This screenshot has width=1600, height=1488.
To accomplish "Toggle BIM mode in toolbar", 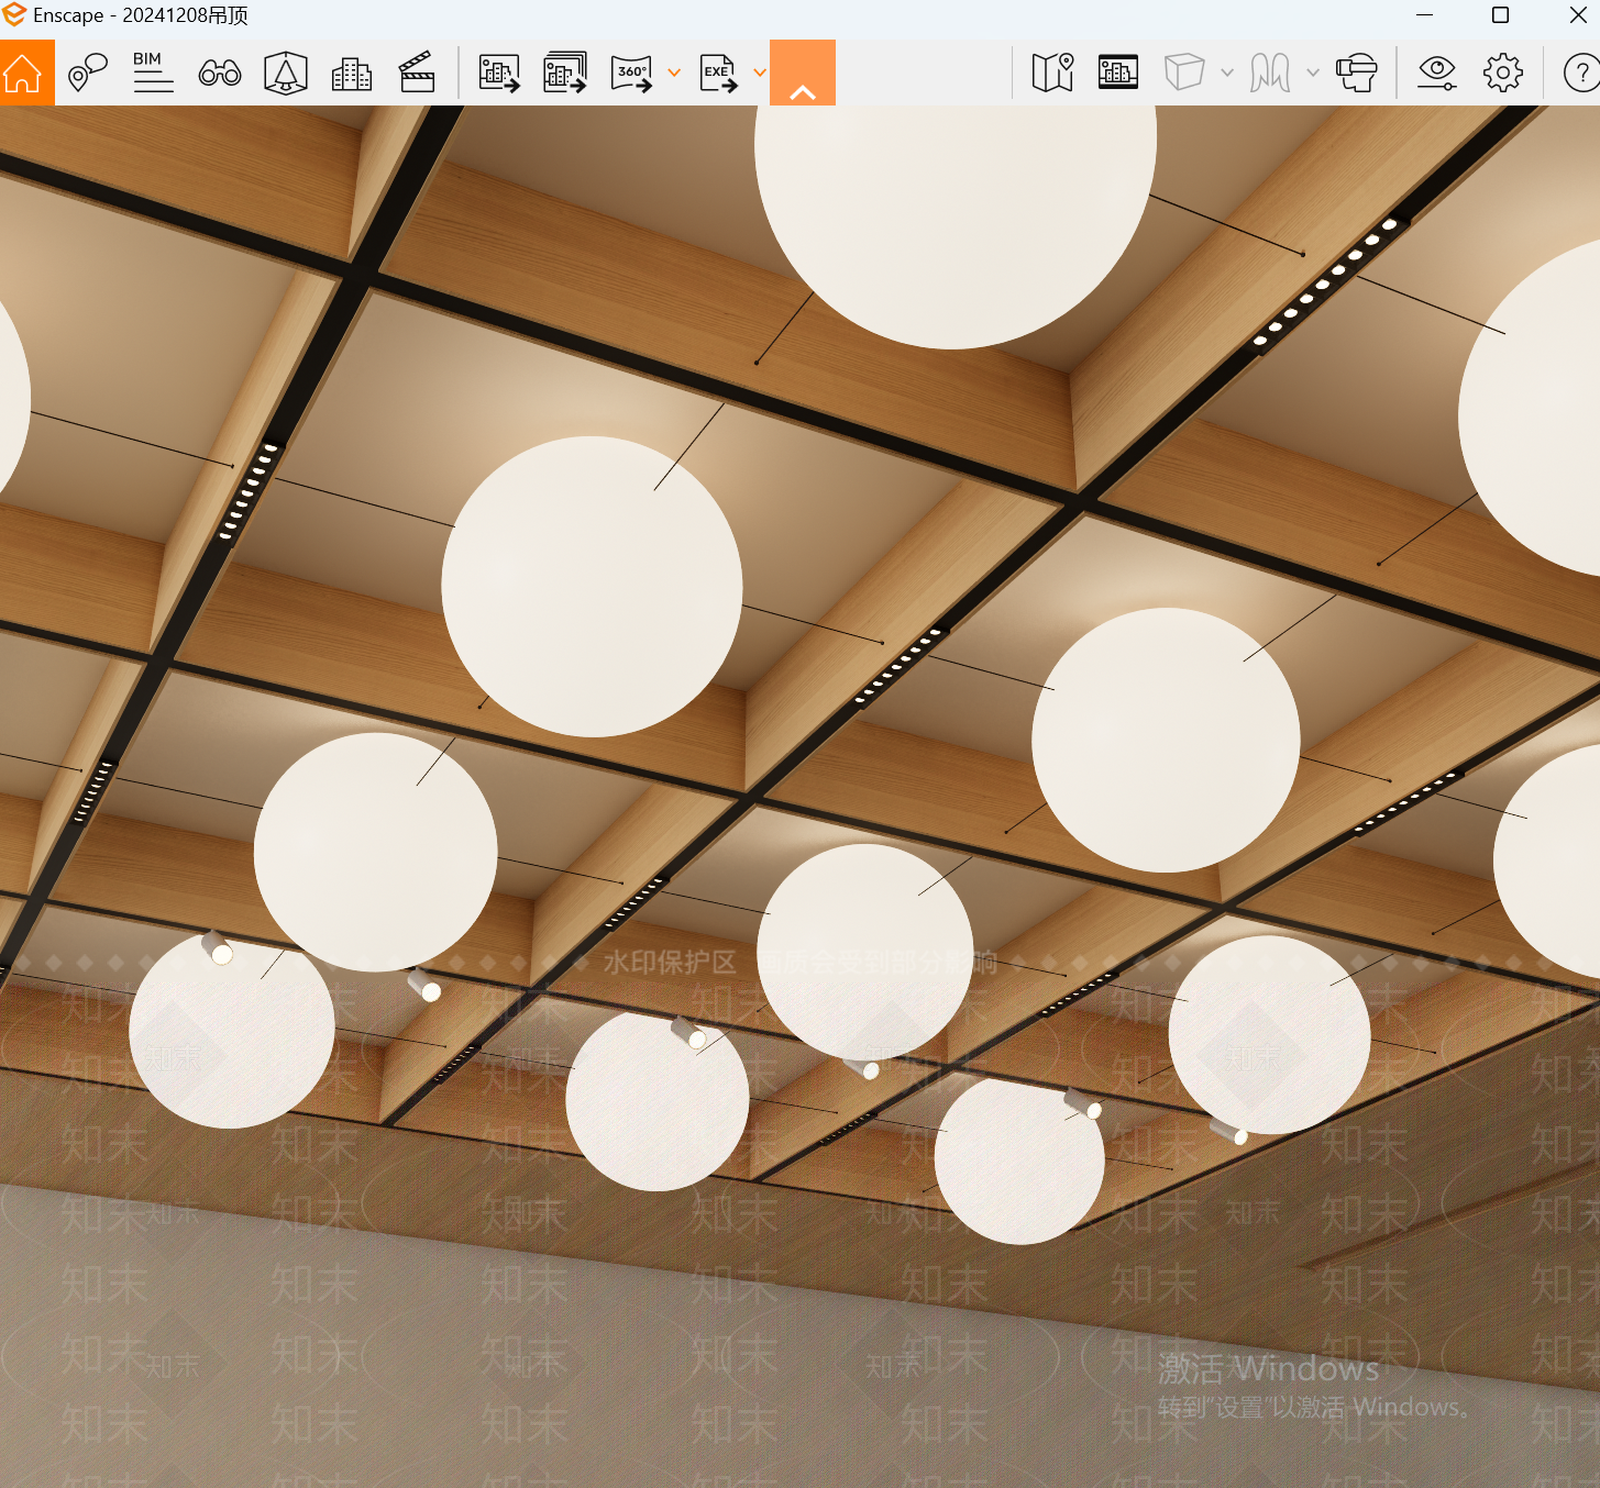I will (153, 72).
